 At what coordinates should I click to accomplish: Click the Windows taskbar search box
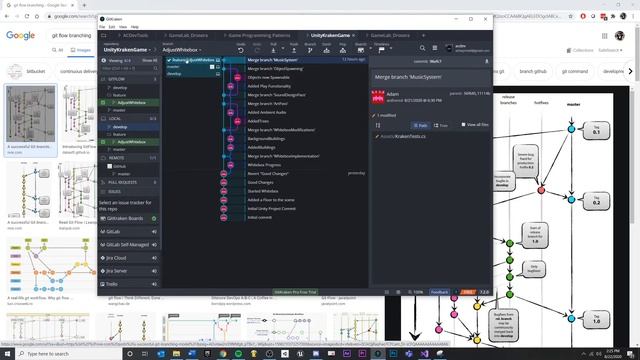tap(69, 353)
